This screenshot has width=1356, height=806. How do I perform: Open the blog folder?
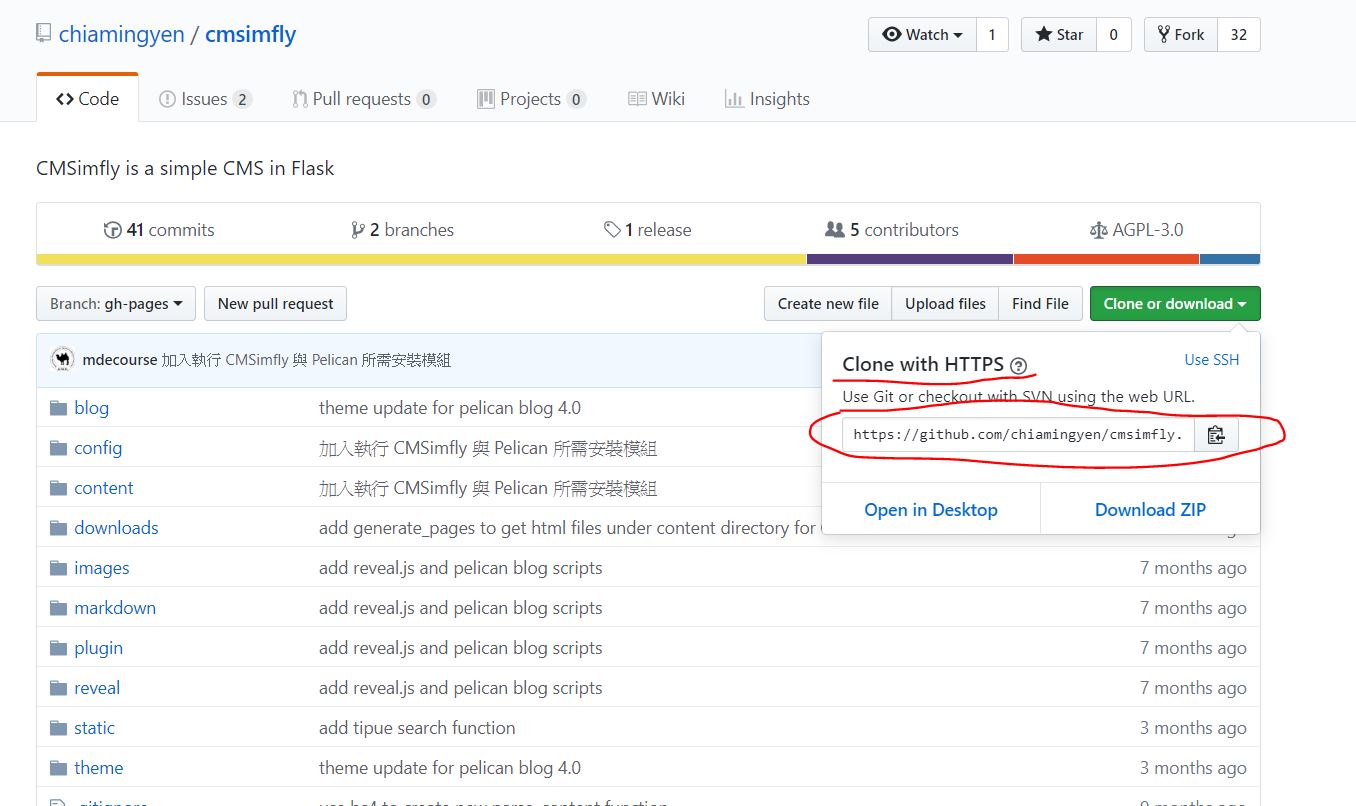pos(91,408)
